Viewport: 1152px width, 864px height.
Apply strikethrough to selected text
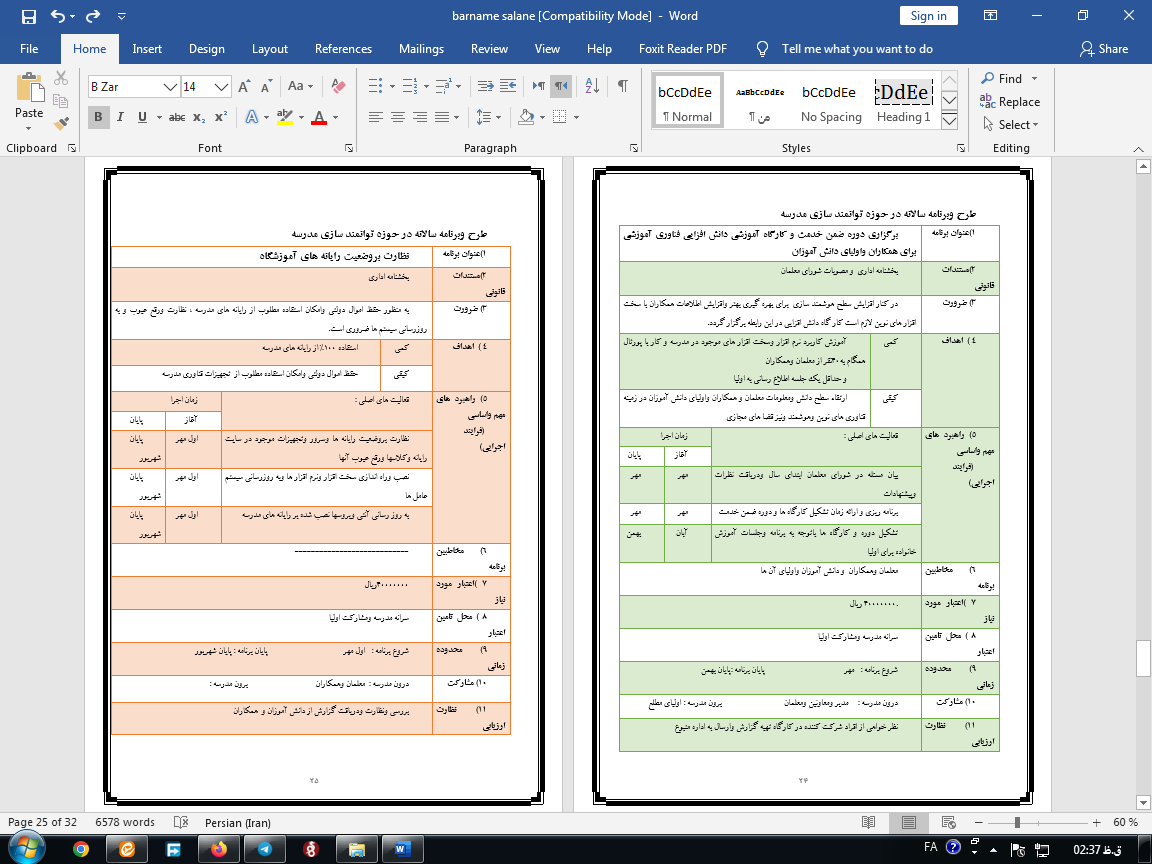click(x=177, y=117)
